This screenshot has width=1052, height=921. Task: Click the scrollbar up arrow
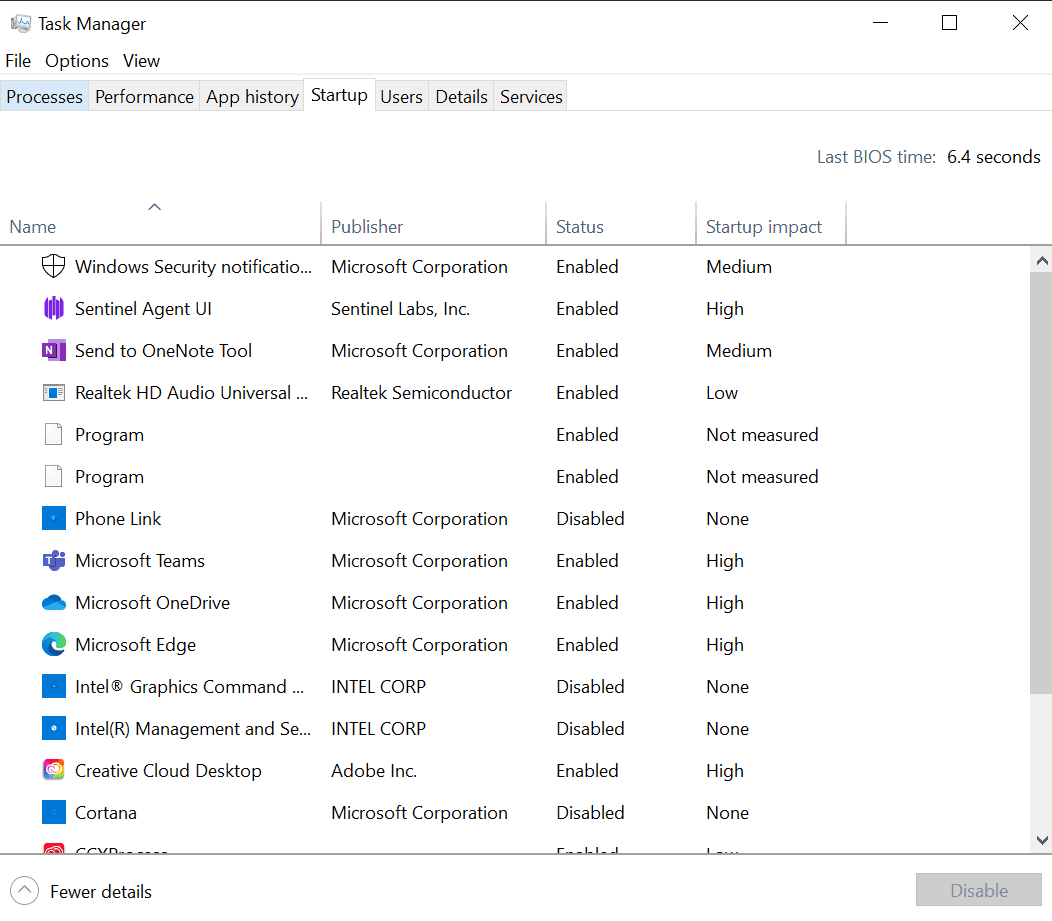(x=1041, y=261)
